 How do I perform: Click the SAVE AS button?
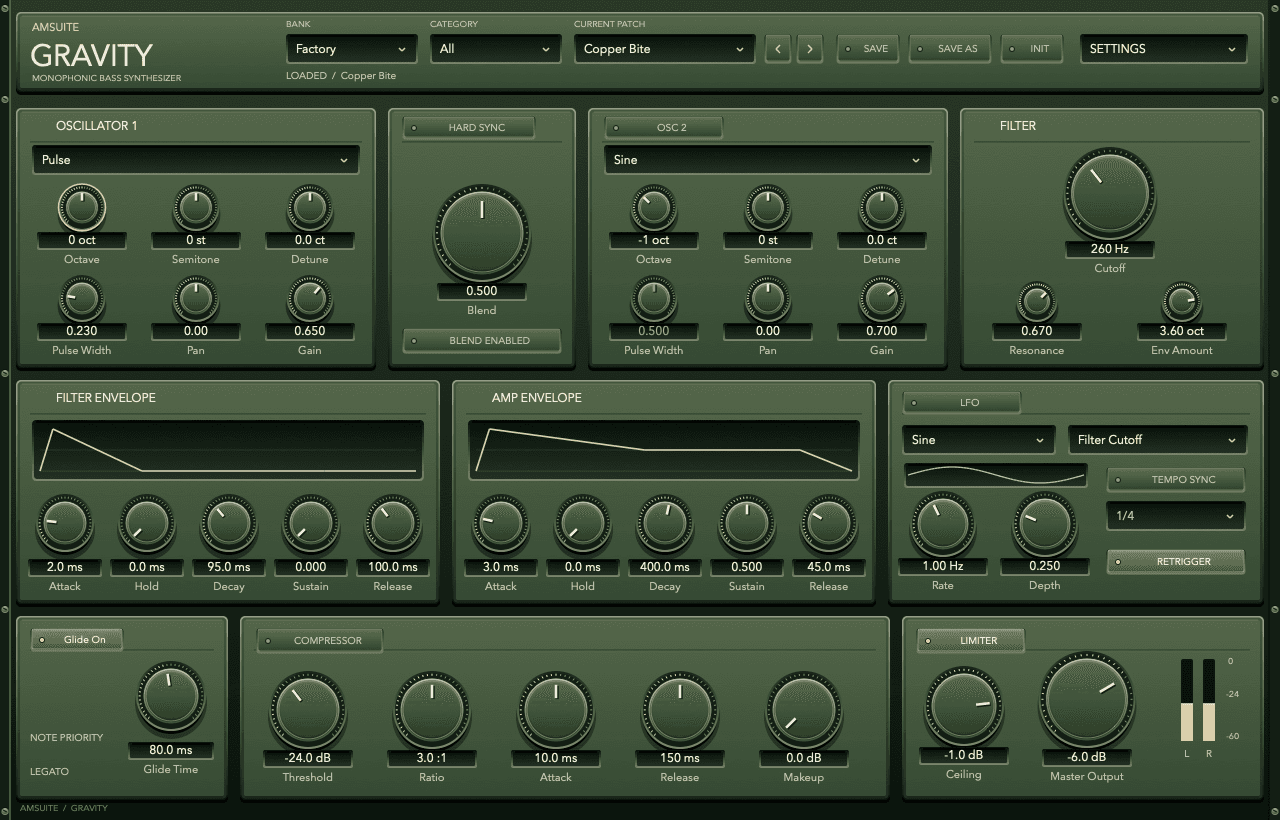pos(949,49)
